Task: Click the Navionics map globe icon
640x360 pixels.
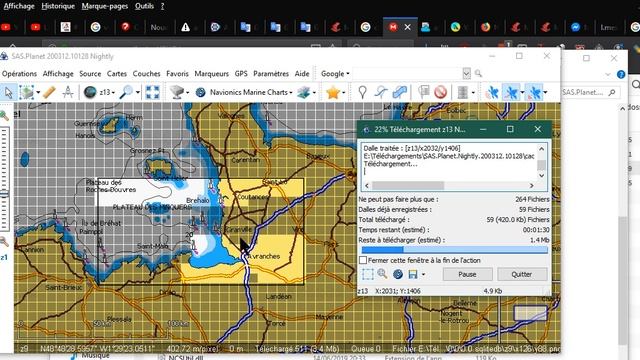Action: pos(200,92)
